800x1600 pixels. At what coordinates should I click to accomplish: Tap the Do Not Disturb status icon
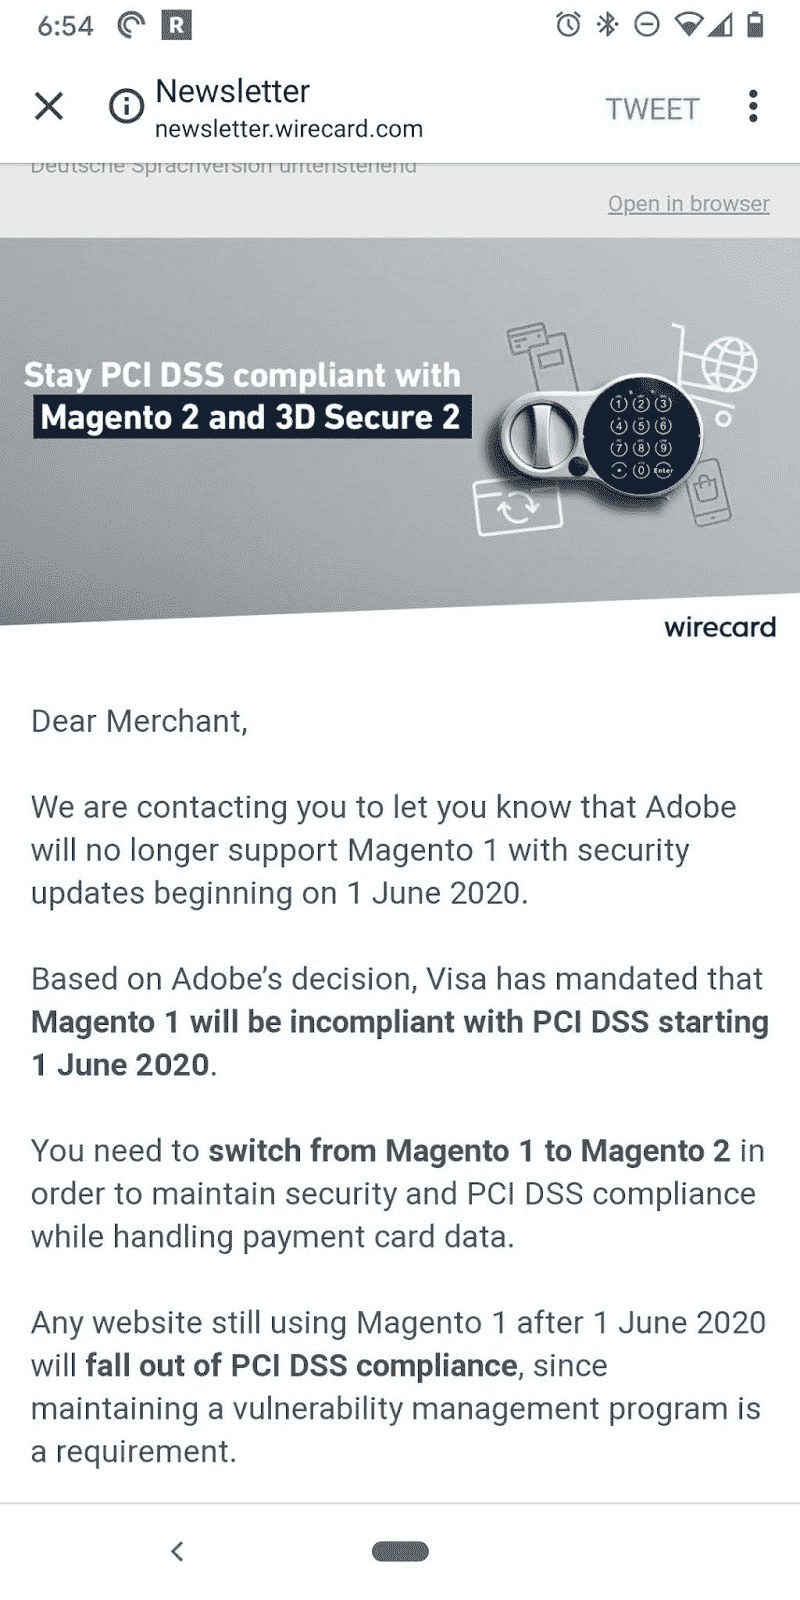tap(647, 25)
